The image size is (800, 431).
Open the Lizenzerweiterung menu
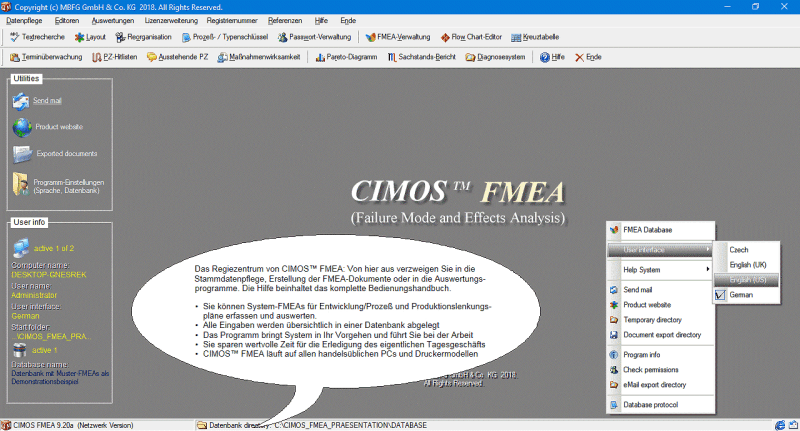[x=171, y=20]
